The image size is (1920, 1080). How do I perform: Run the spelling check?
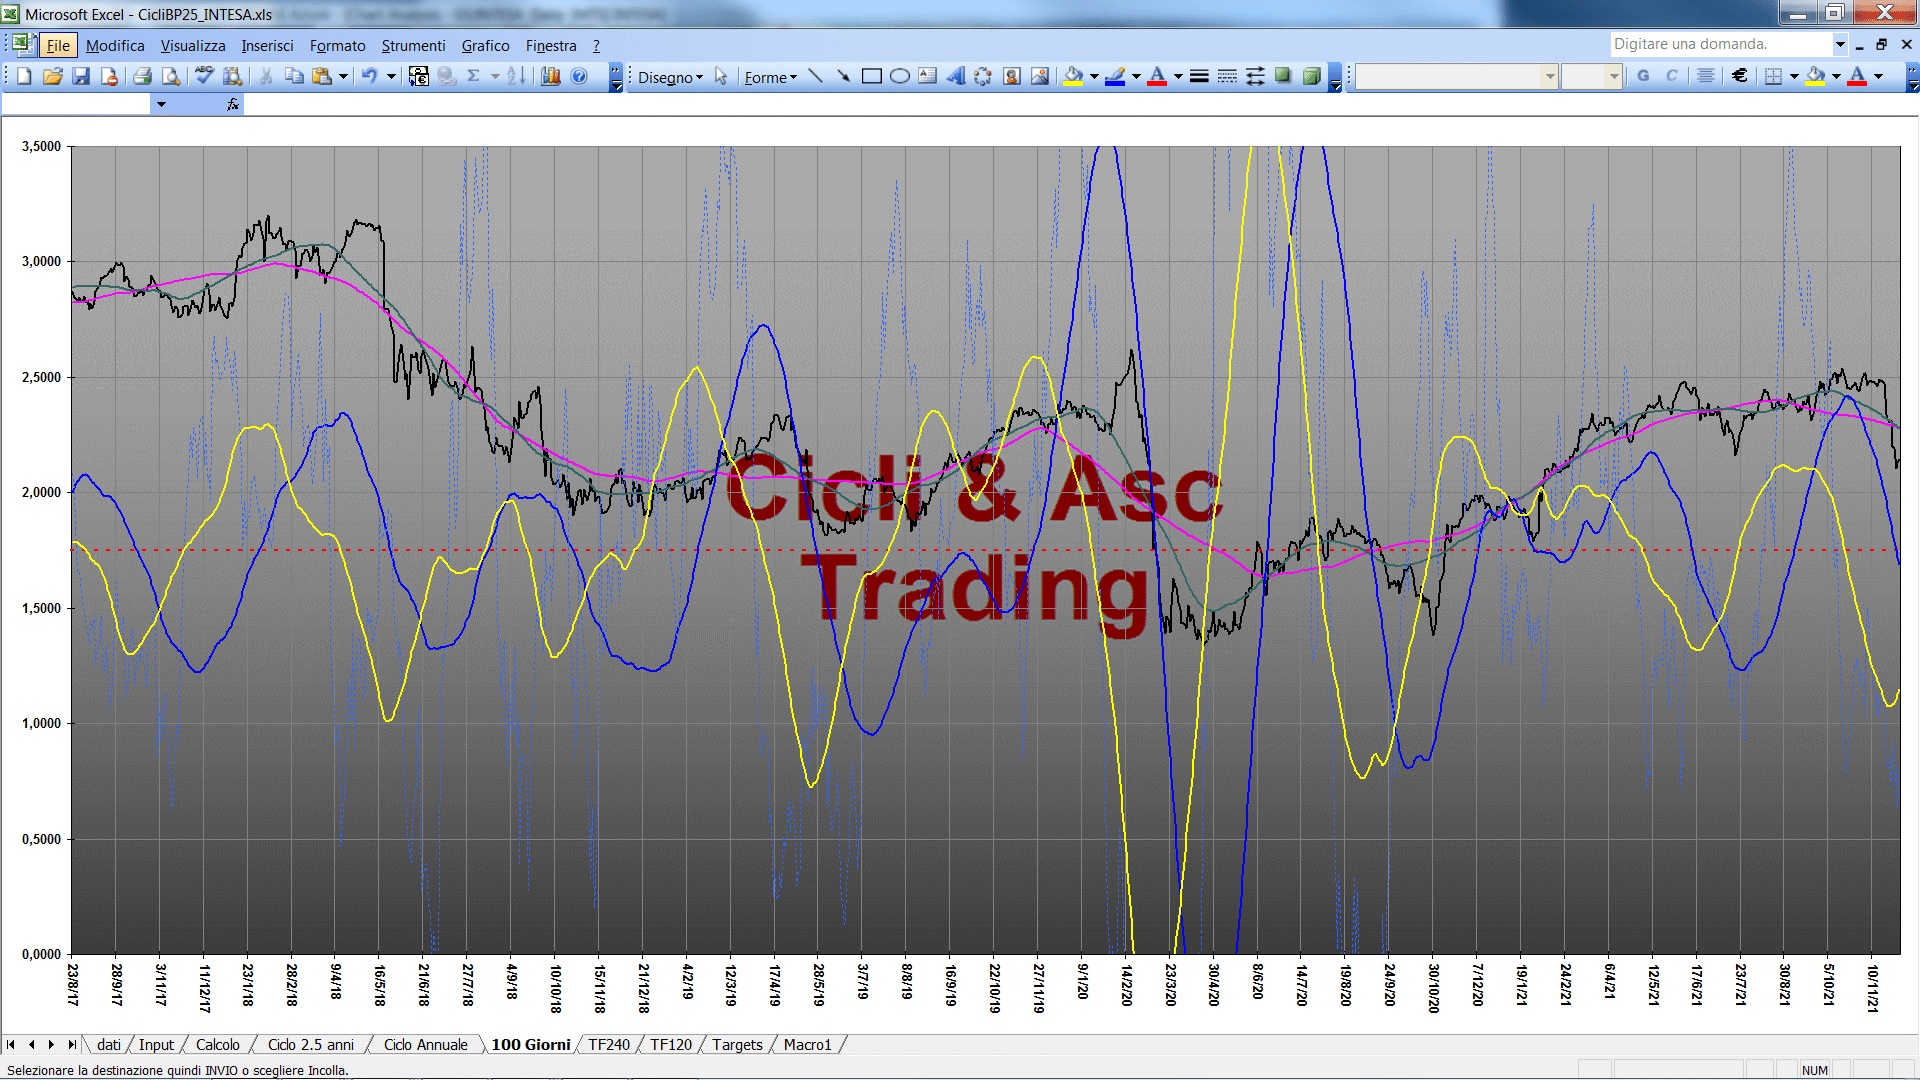tap(204, 76)
